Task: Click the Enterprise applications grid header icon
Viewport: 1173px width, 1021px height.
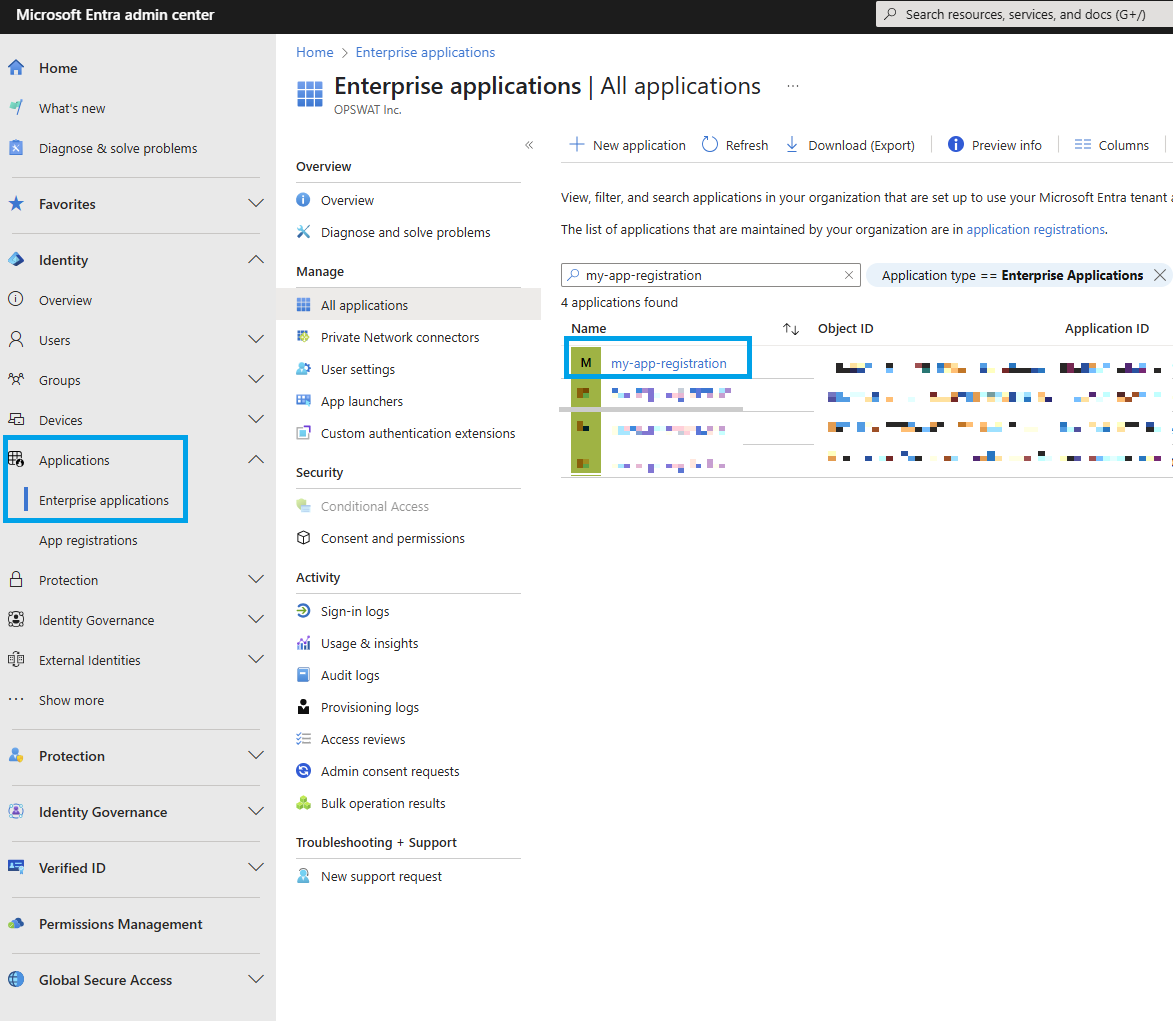Action: point(310,94)
